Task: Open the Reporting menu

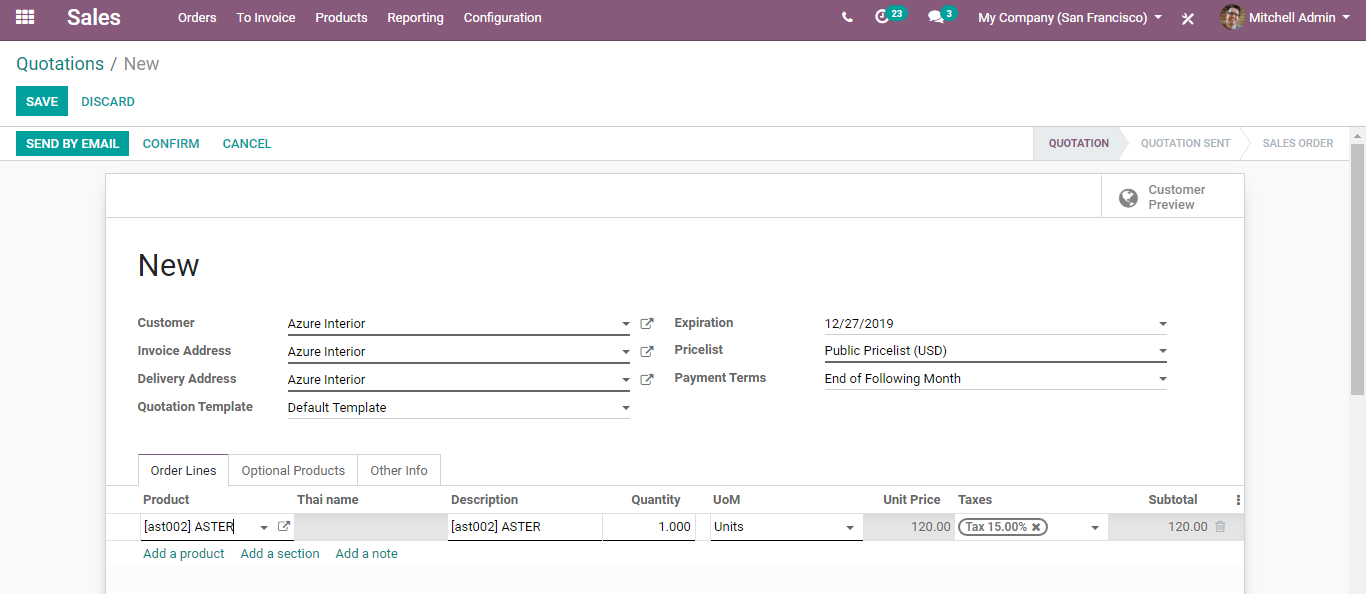Action: tap(415, 18)
